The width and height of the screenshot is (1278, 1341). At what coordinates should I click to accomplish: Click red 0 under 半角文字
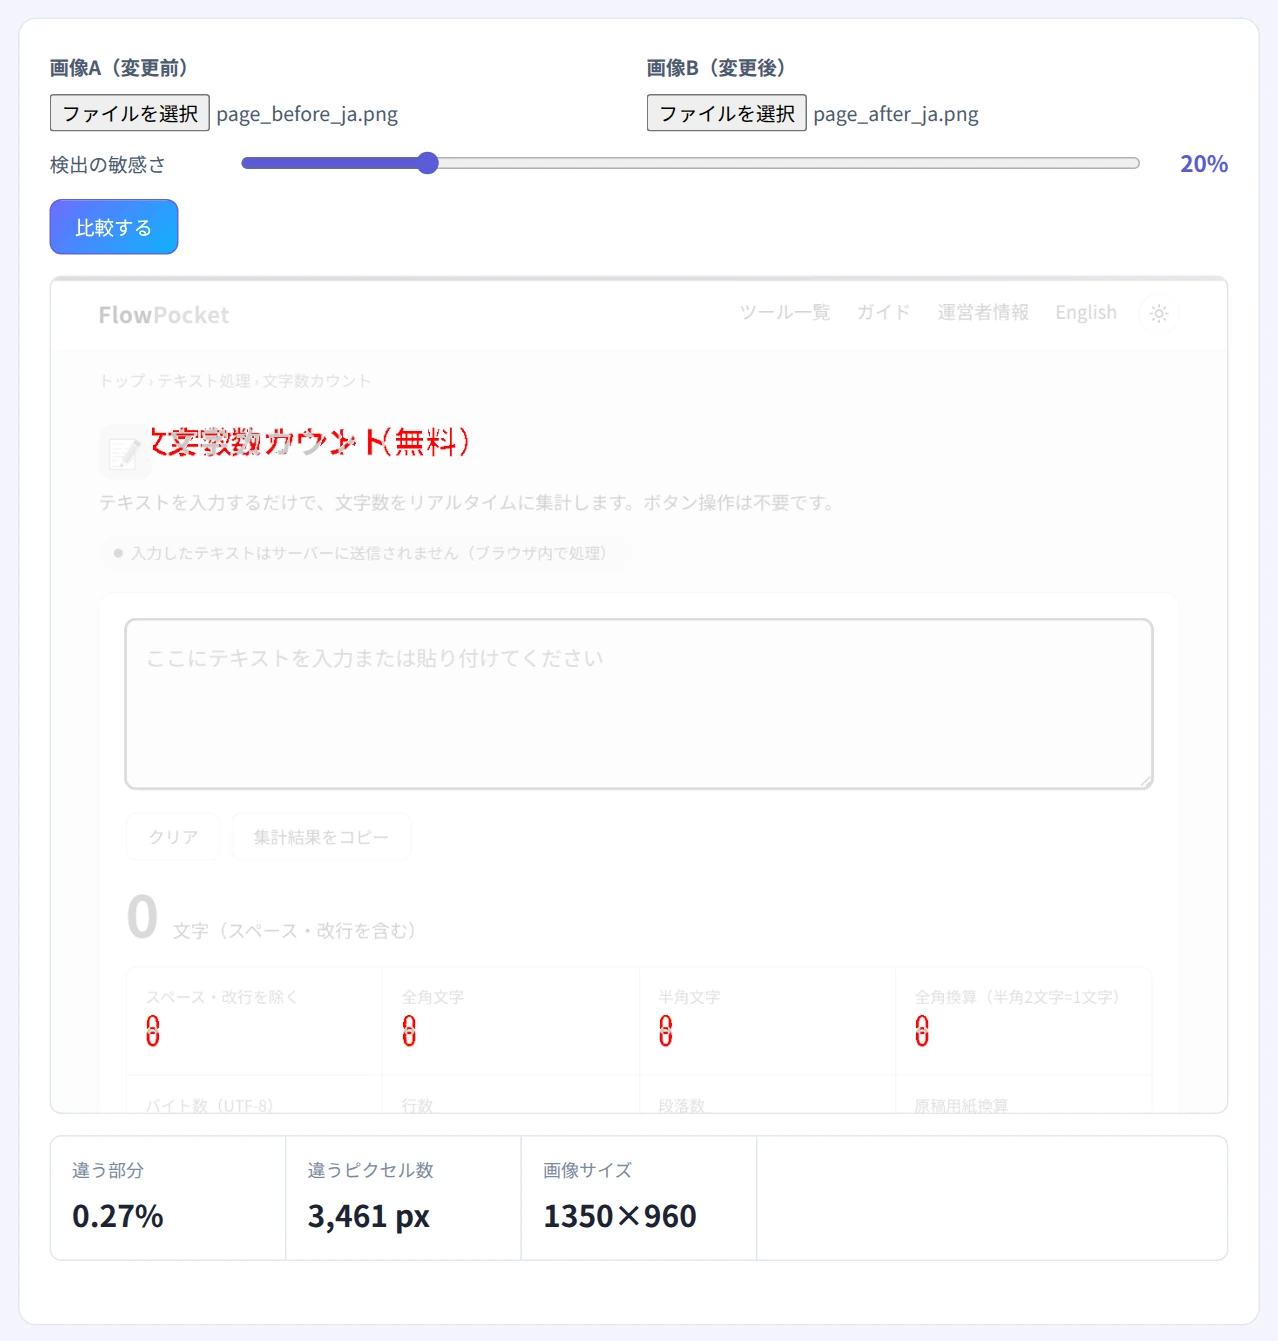(x=666, y=1031)
